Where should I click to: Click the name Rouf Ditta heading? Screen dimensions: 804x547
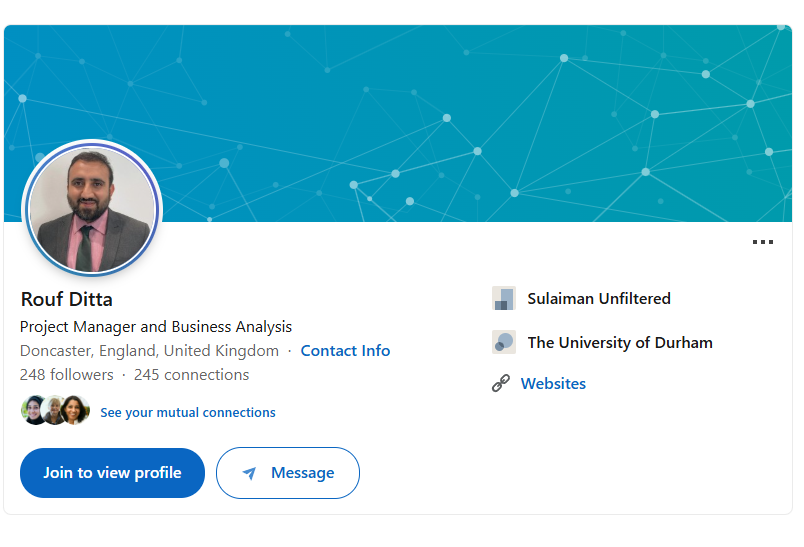[x=66, y=299]
